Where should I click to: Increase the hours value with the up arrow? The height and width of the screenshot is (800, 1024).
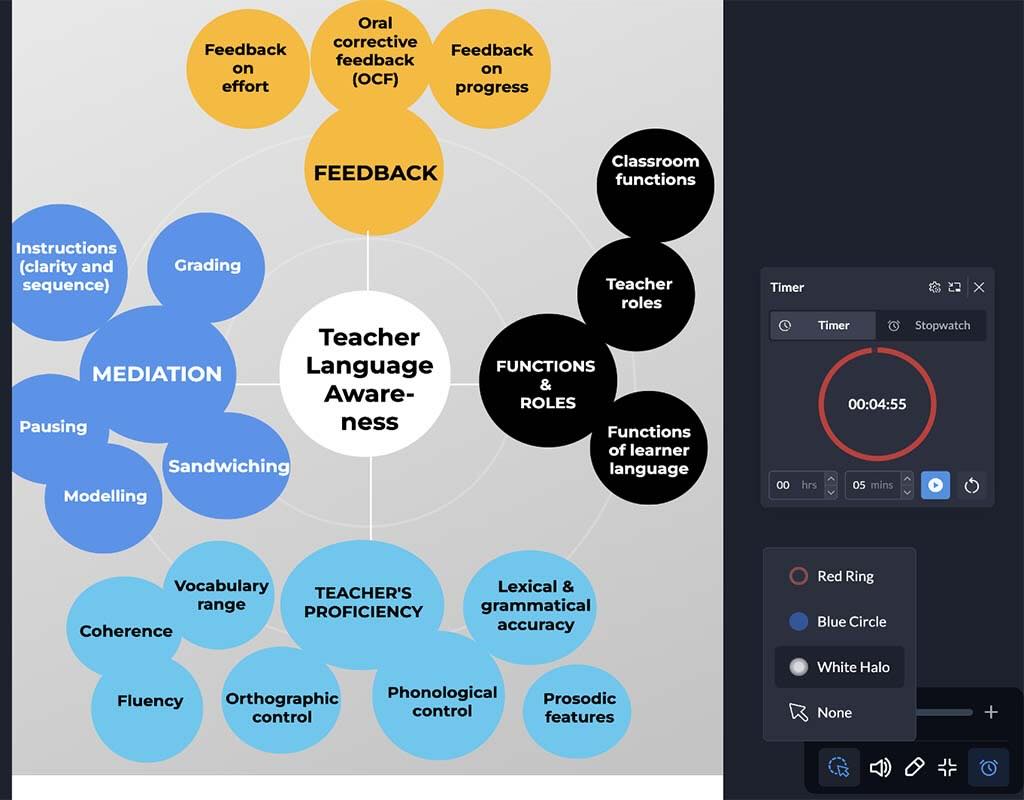tap(830, 479)
